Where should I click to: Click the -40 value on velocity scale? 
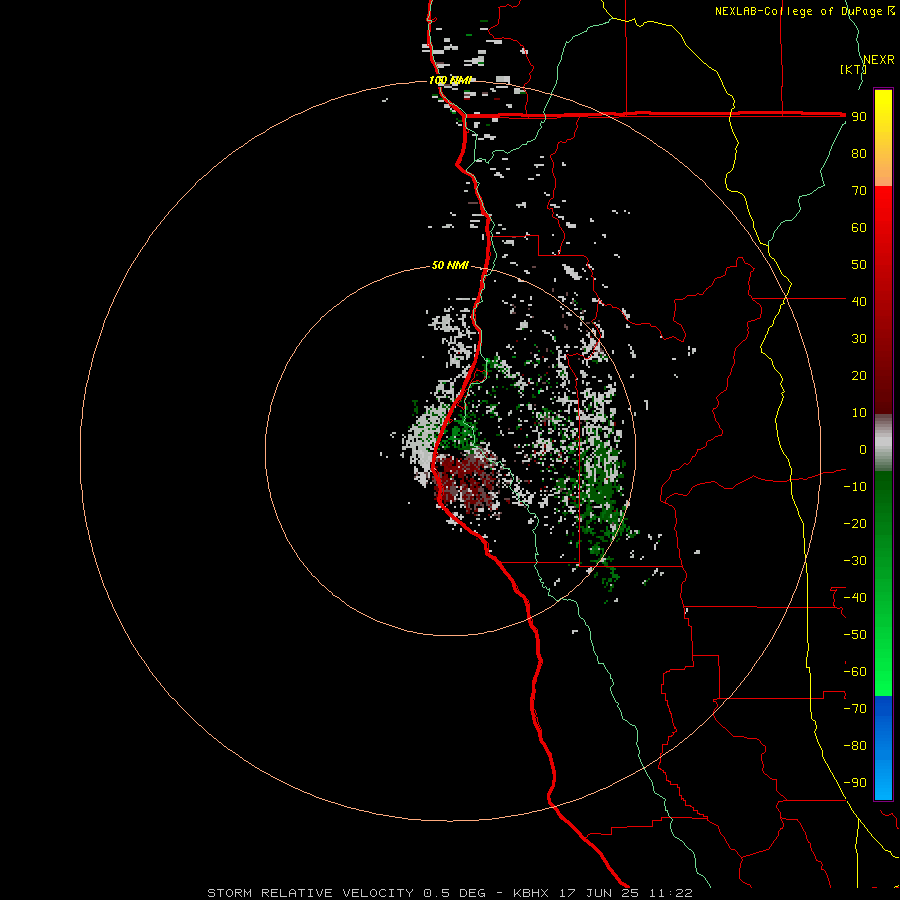855,598
